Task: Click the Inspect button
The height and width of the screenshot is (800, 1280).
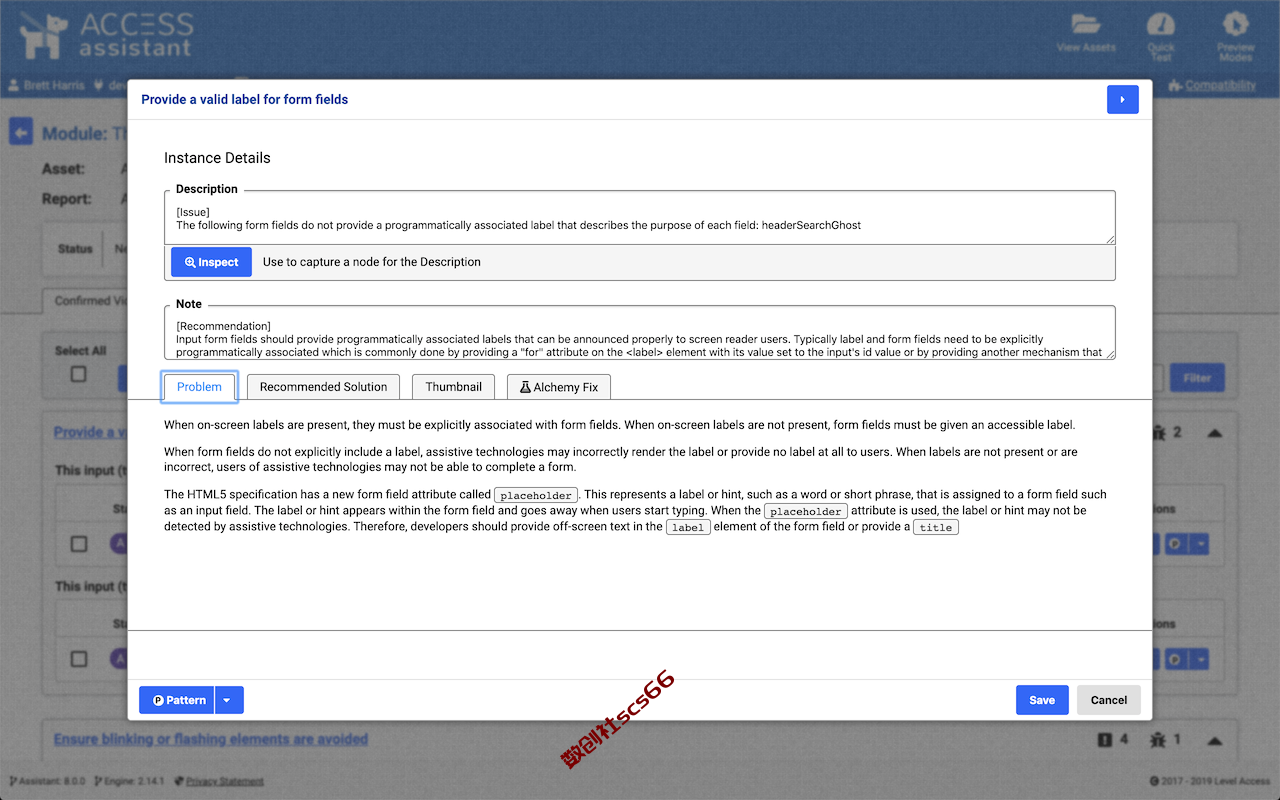Action: (211, 262)
